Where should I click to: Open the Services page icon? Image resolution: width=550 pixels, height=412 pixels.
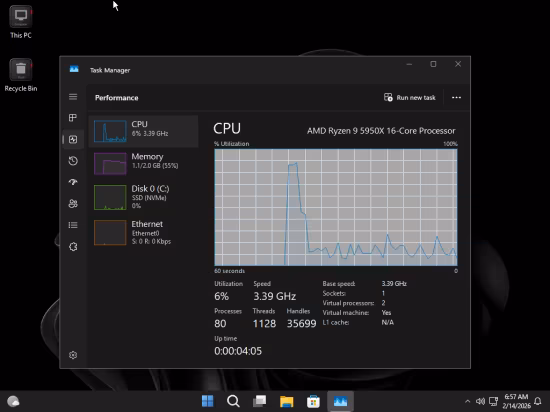(x=73, y=247)
